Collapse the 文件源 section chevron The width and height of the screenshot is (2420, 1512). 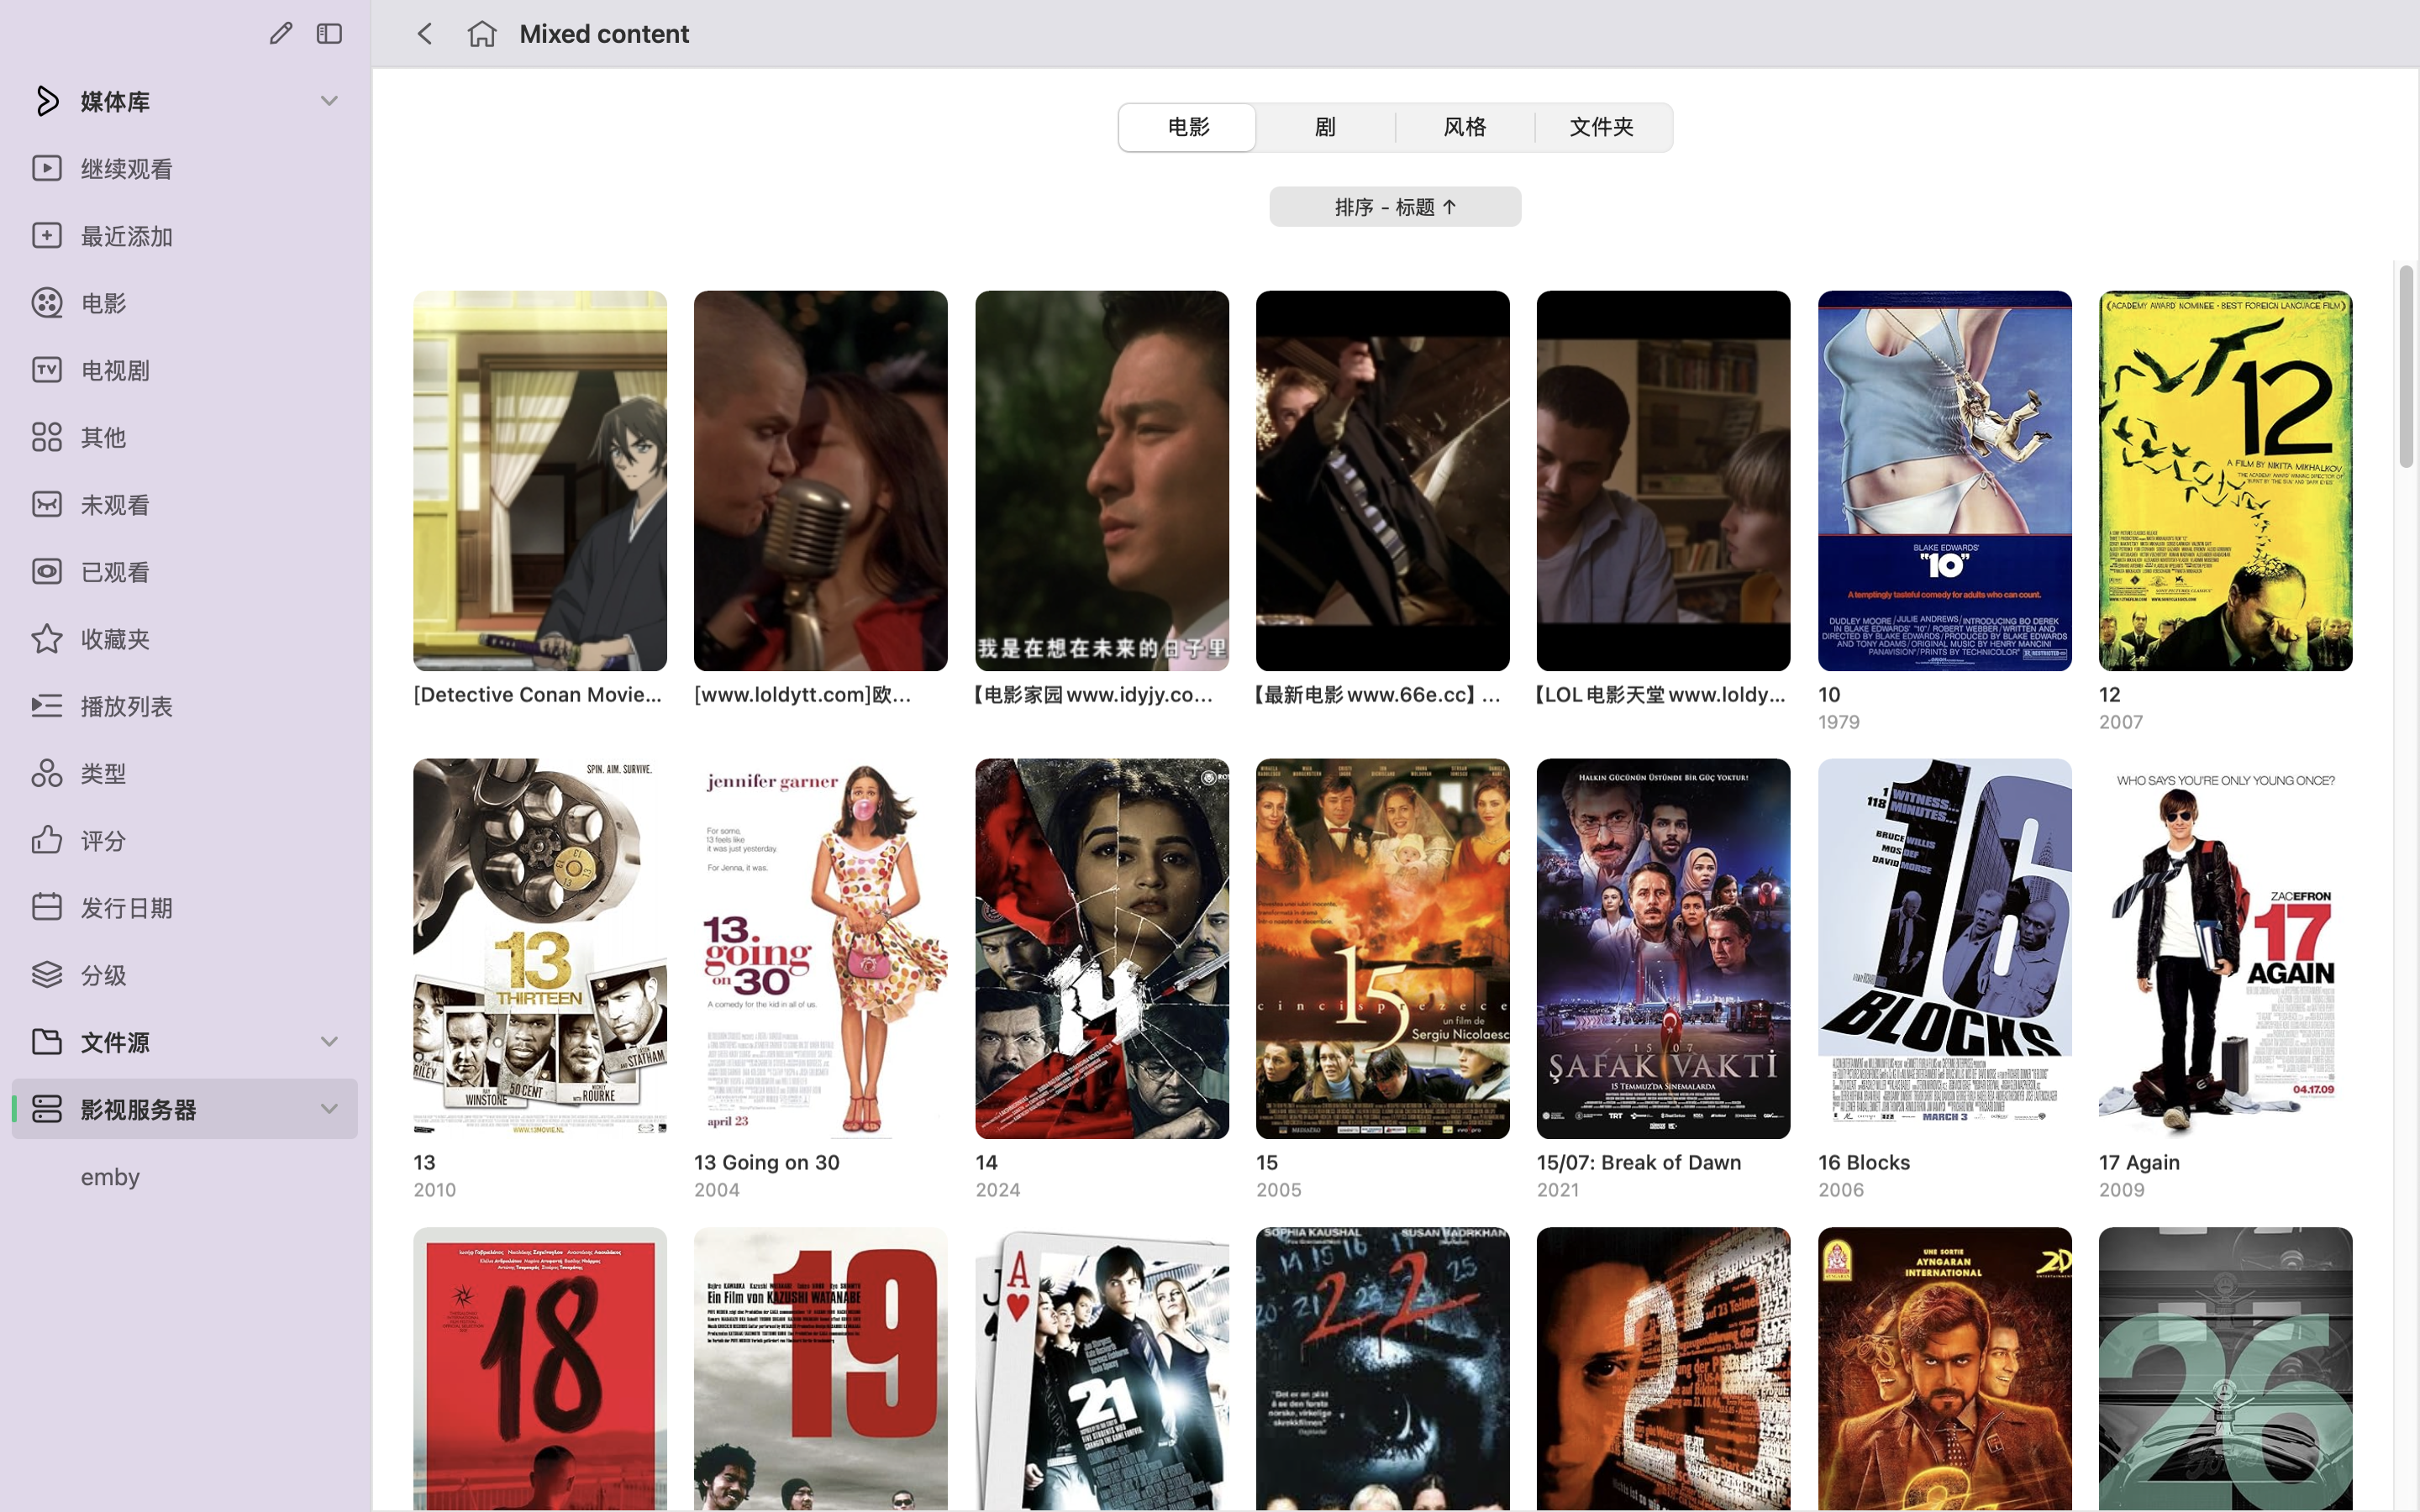tap(329, 1041)
